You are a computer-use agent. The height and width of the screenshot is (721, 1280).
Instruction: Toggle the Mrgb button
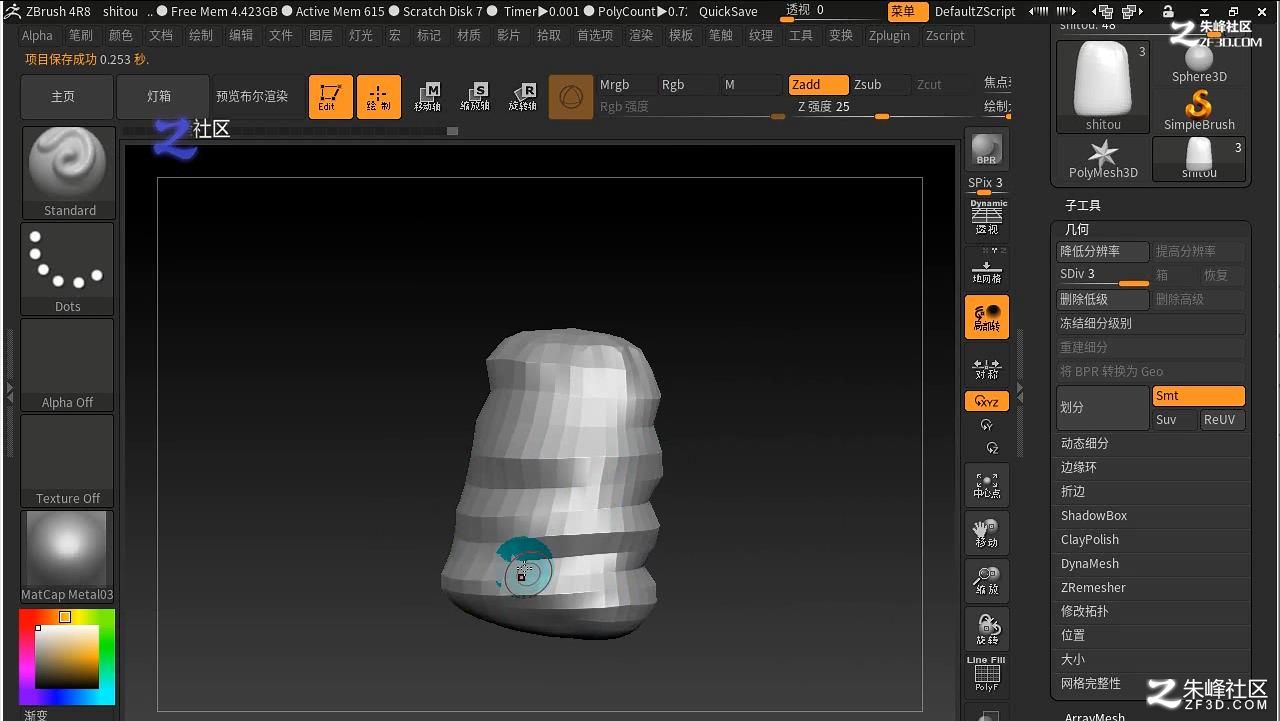625,85
